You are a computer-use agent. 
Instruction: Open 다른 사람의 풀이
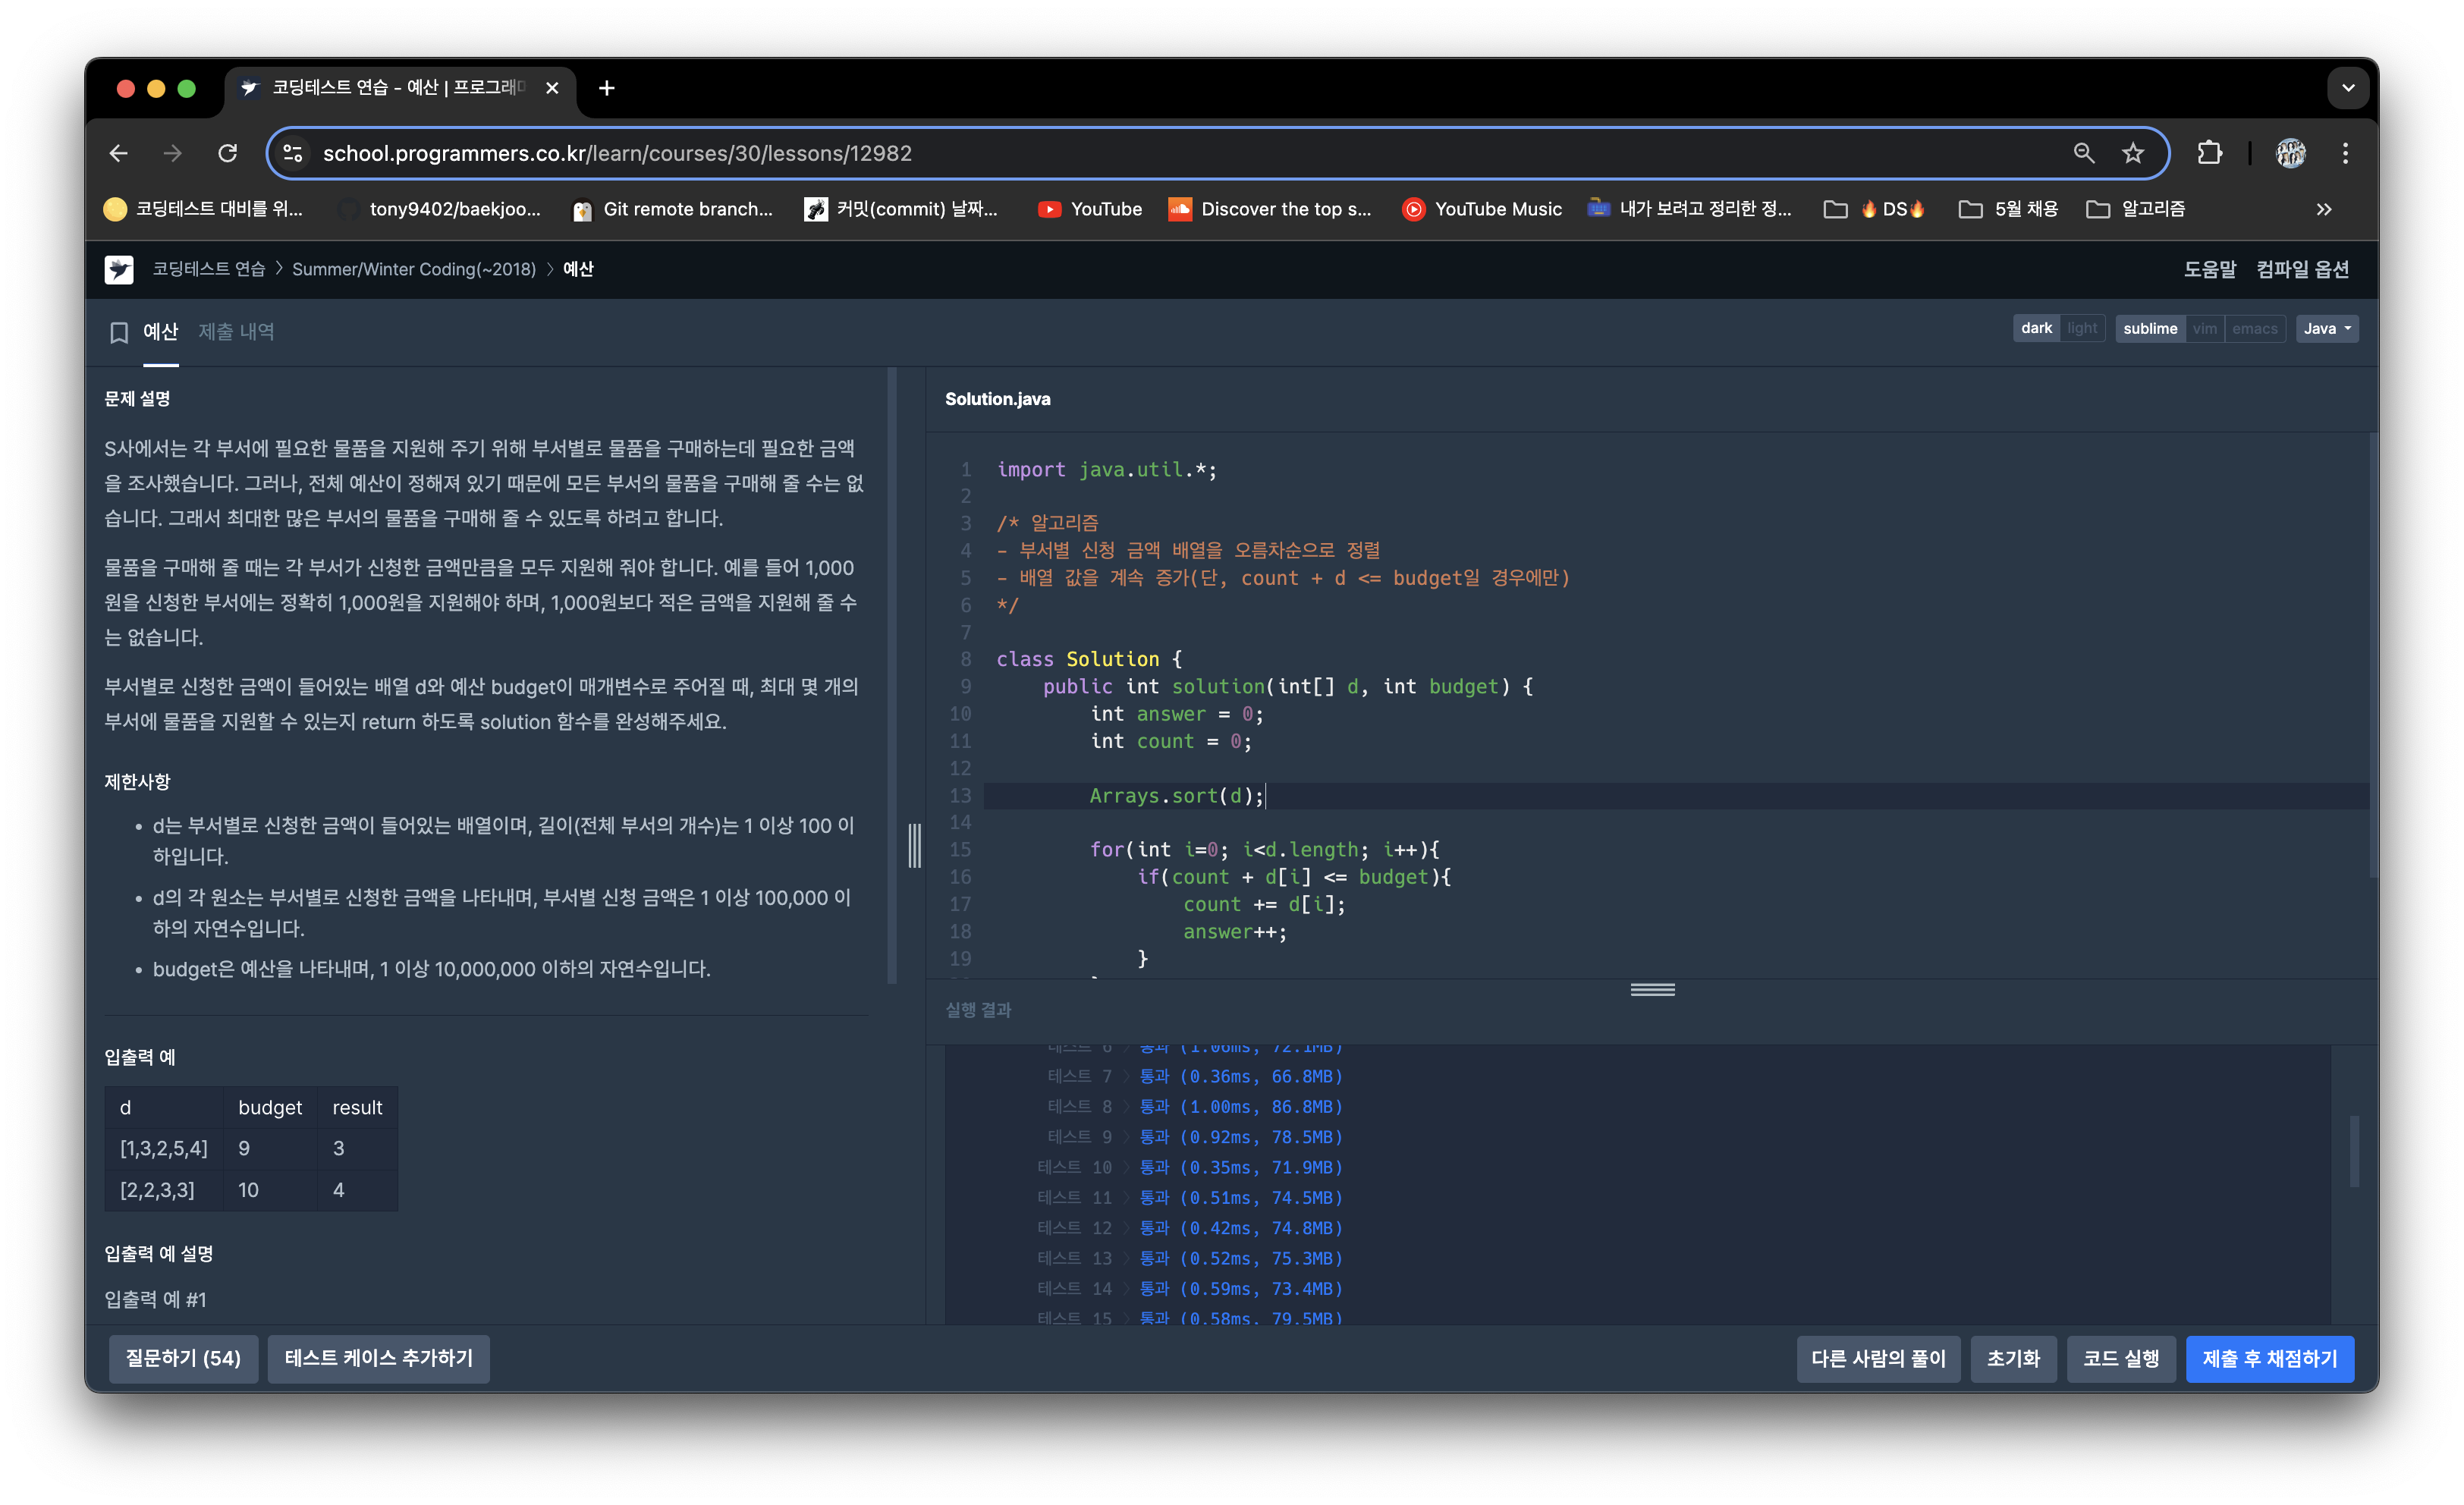click(x=1878, y=1358)
